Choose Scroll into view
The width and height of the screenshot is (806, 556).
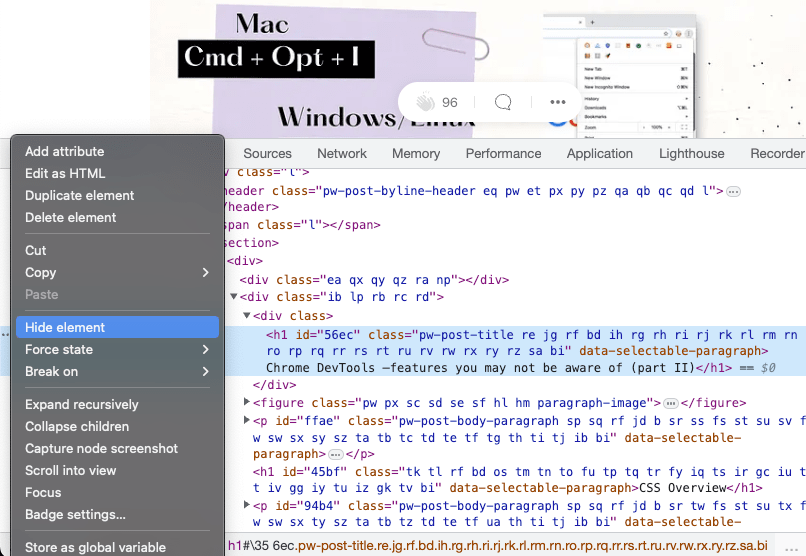point(70,471)
